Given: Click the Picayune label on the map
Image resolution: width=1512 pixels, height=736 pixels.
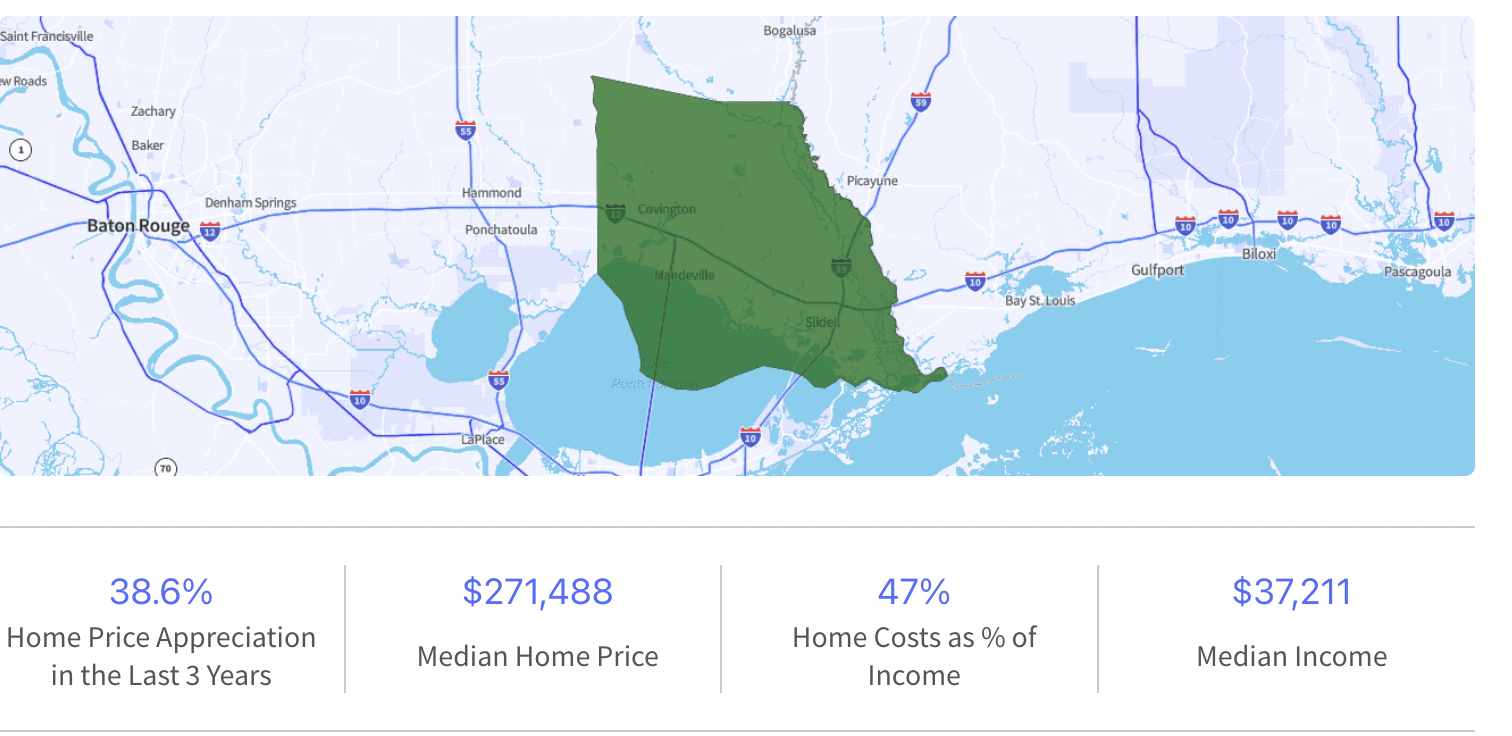Looking at the screenshot, I should pos(872,181).
